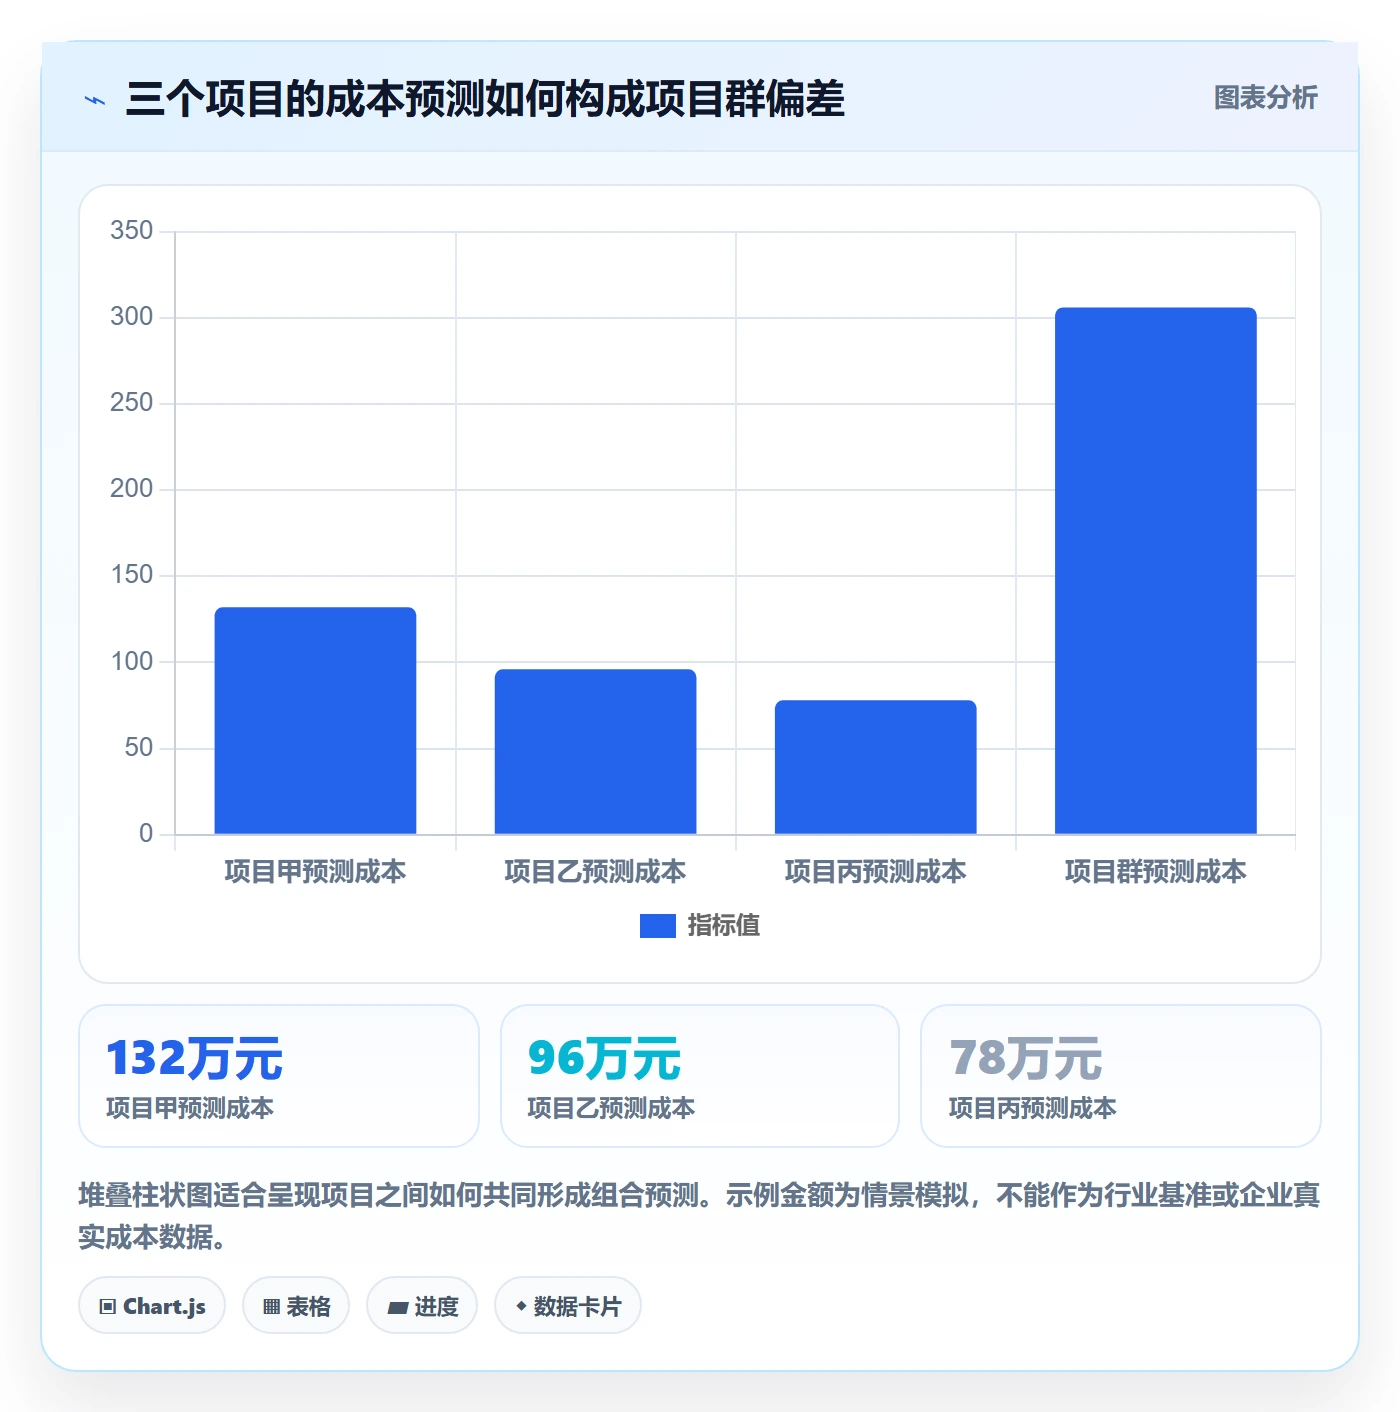1400x1412 pixels.
Task: Click the 图表分析 label in header
Action: click(x=1266, y=98)
